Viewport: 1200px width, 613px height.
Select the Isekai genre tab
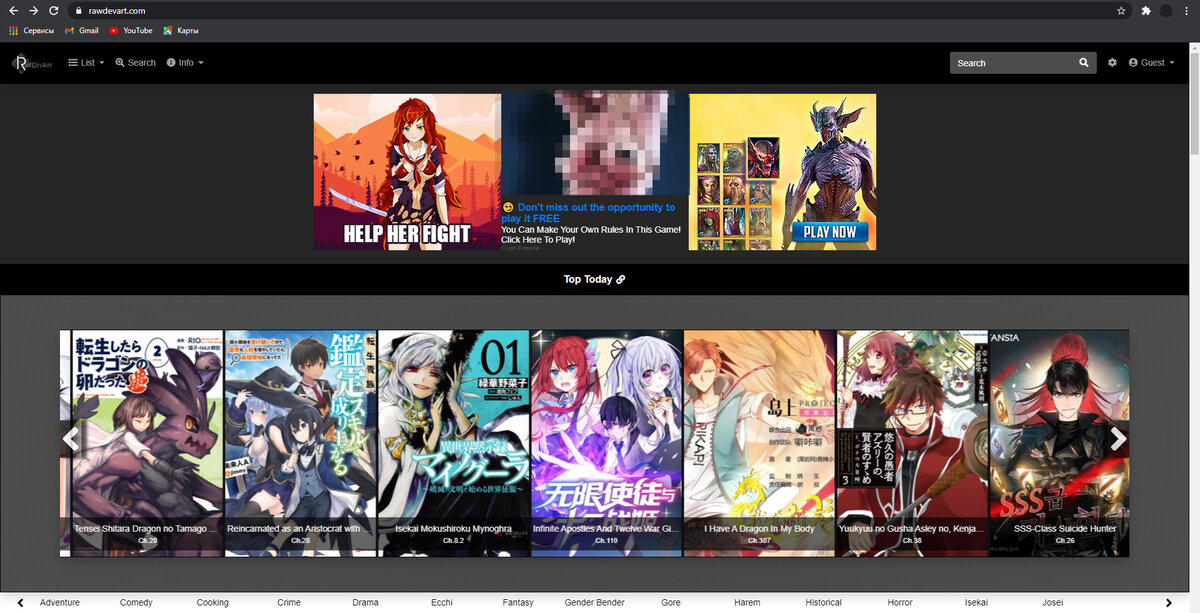976,603
